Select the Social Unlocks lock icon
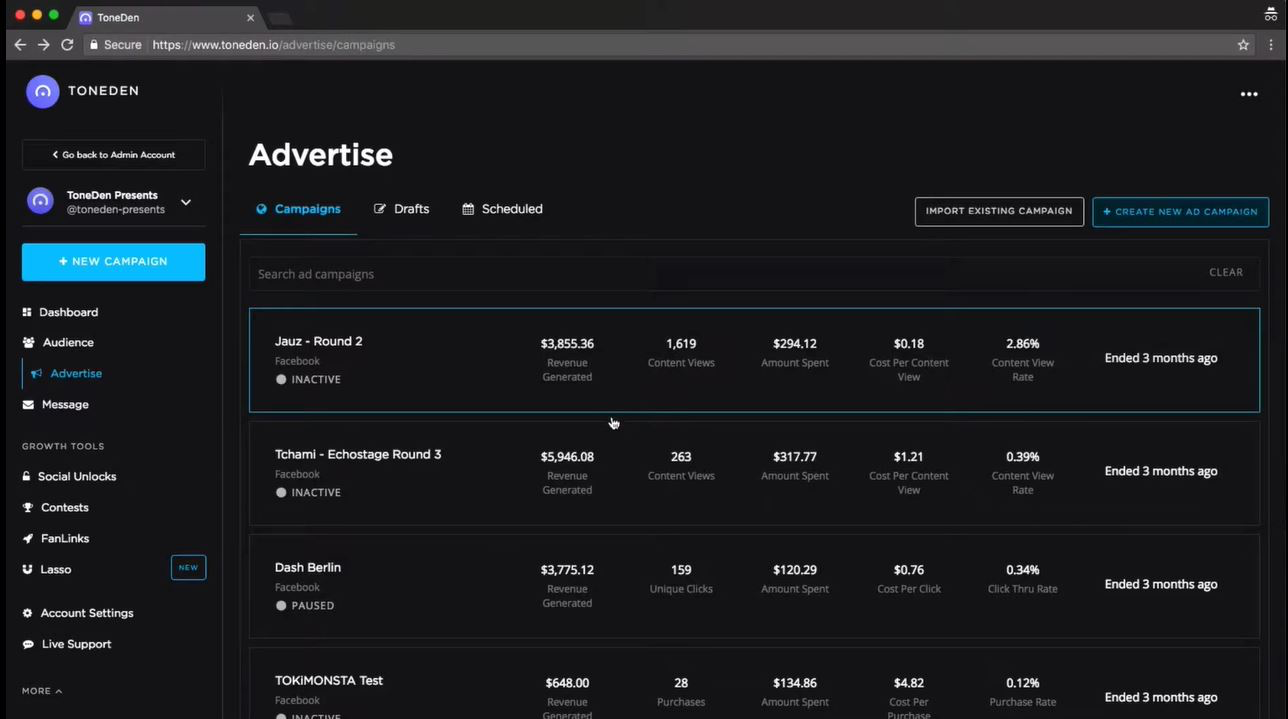Screen dimensions: 1288x719 (29, 476)
